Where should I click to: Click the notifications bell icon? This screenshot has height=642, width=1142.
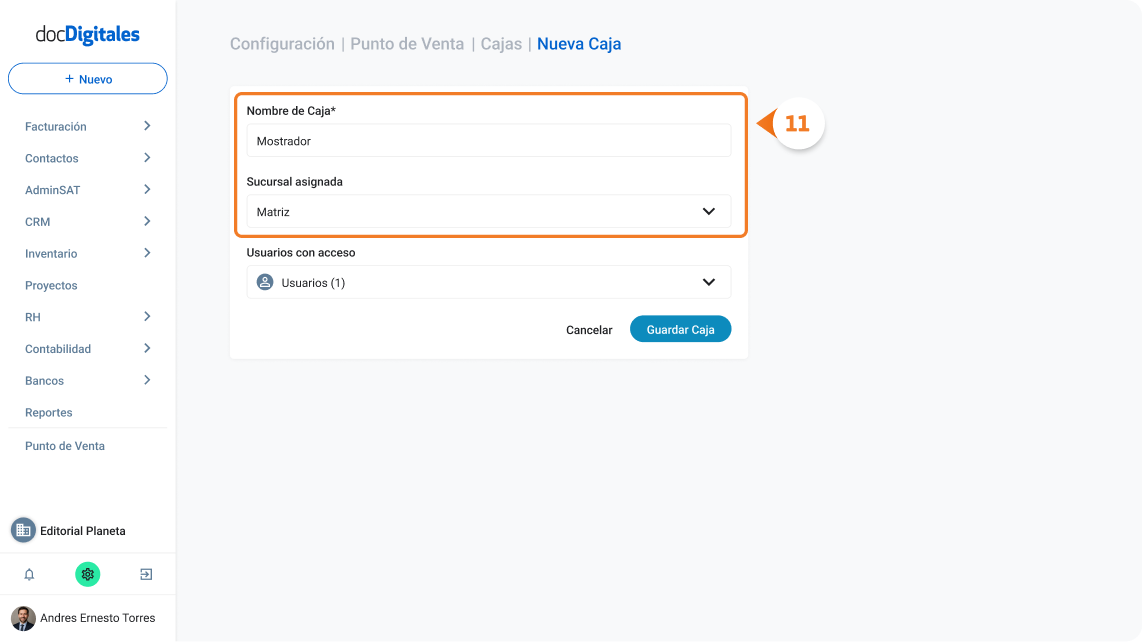coord(29,574)
